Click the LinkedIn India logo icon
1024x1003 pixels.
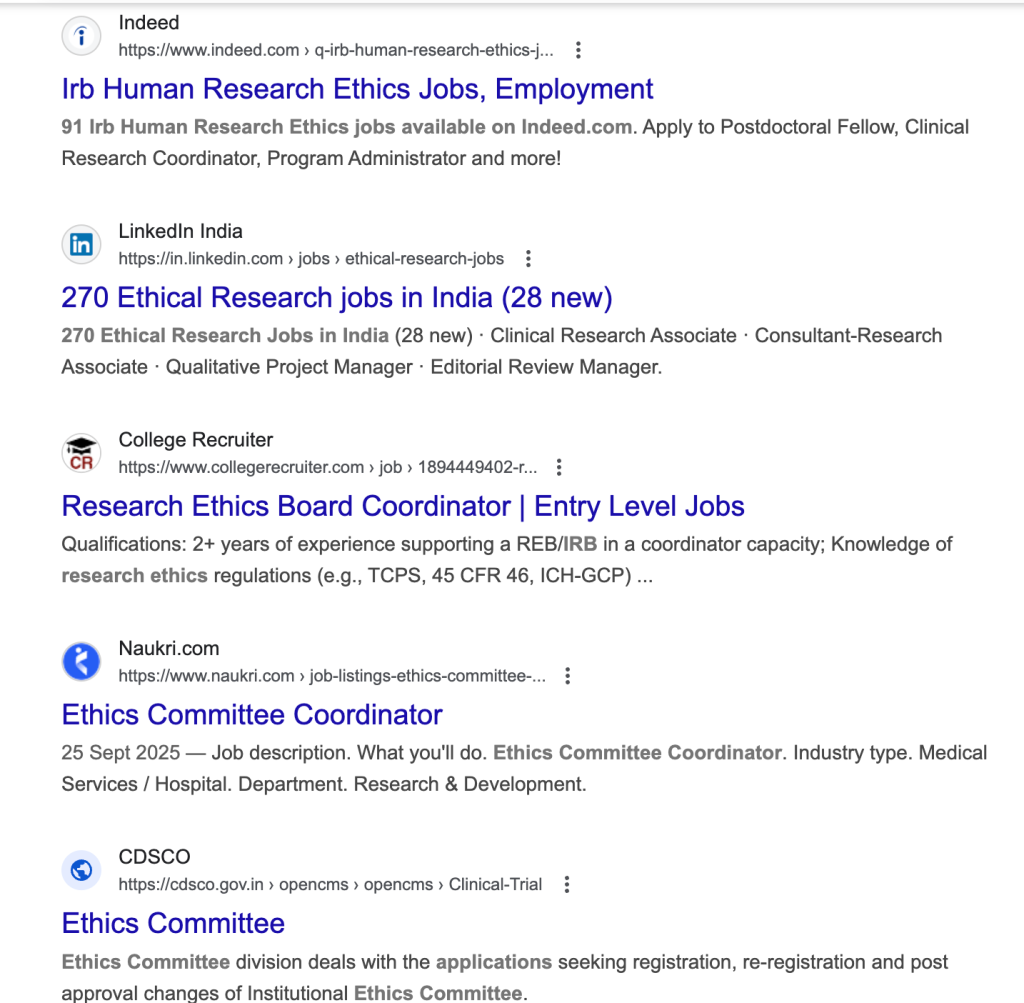click(82, 245)
